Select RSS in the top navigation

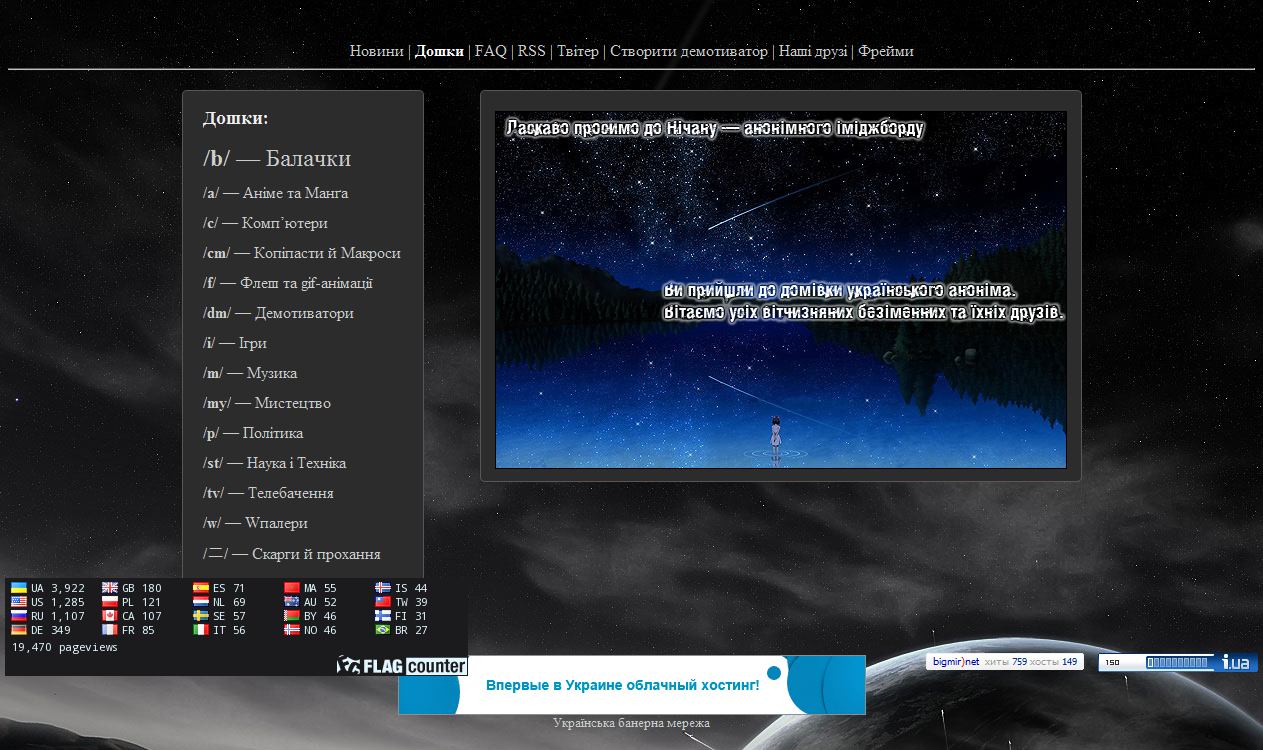(x=531, y=51)
